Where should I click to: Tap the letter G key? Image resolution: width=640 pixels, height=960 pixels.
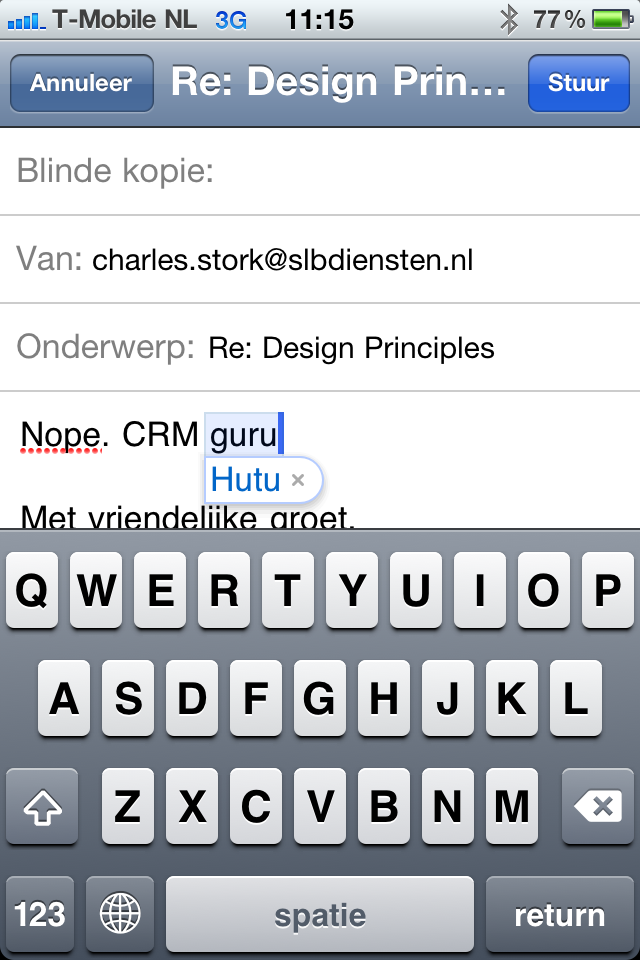click(x=319, y=699)
